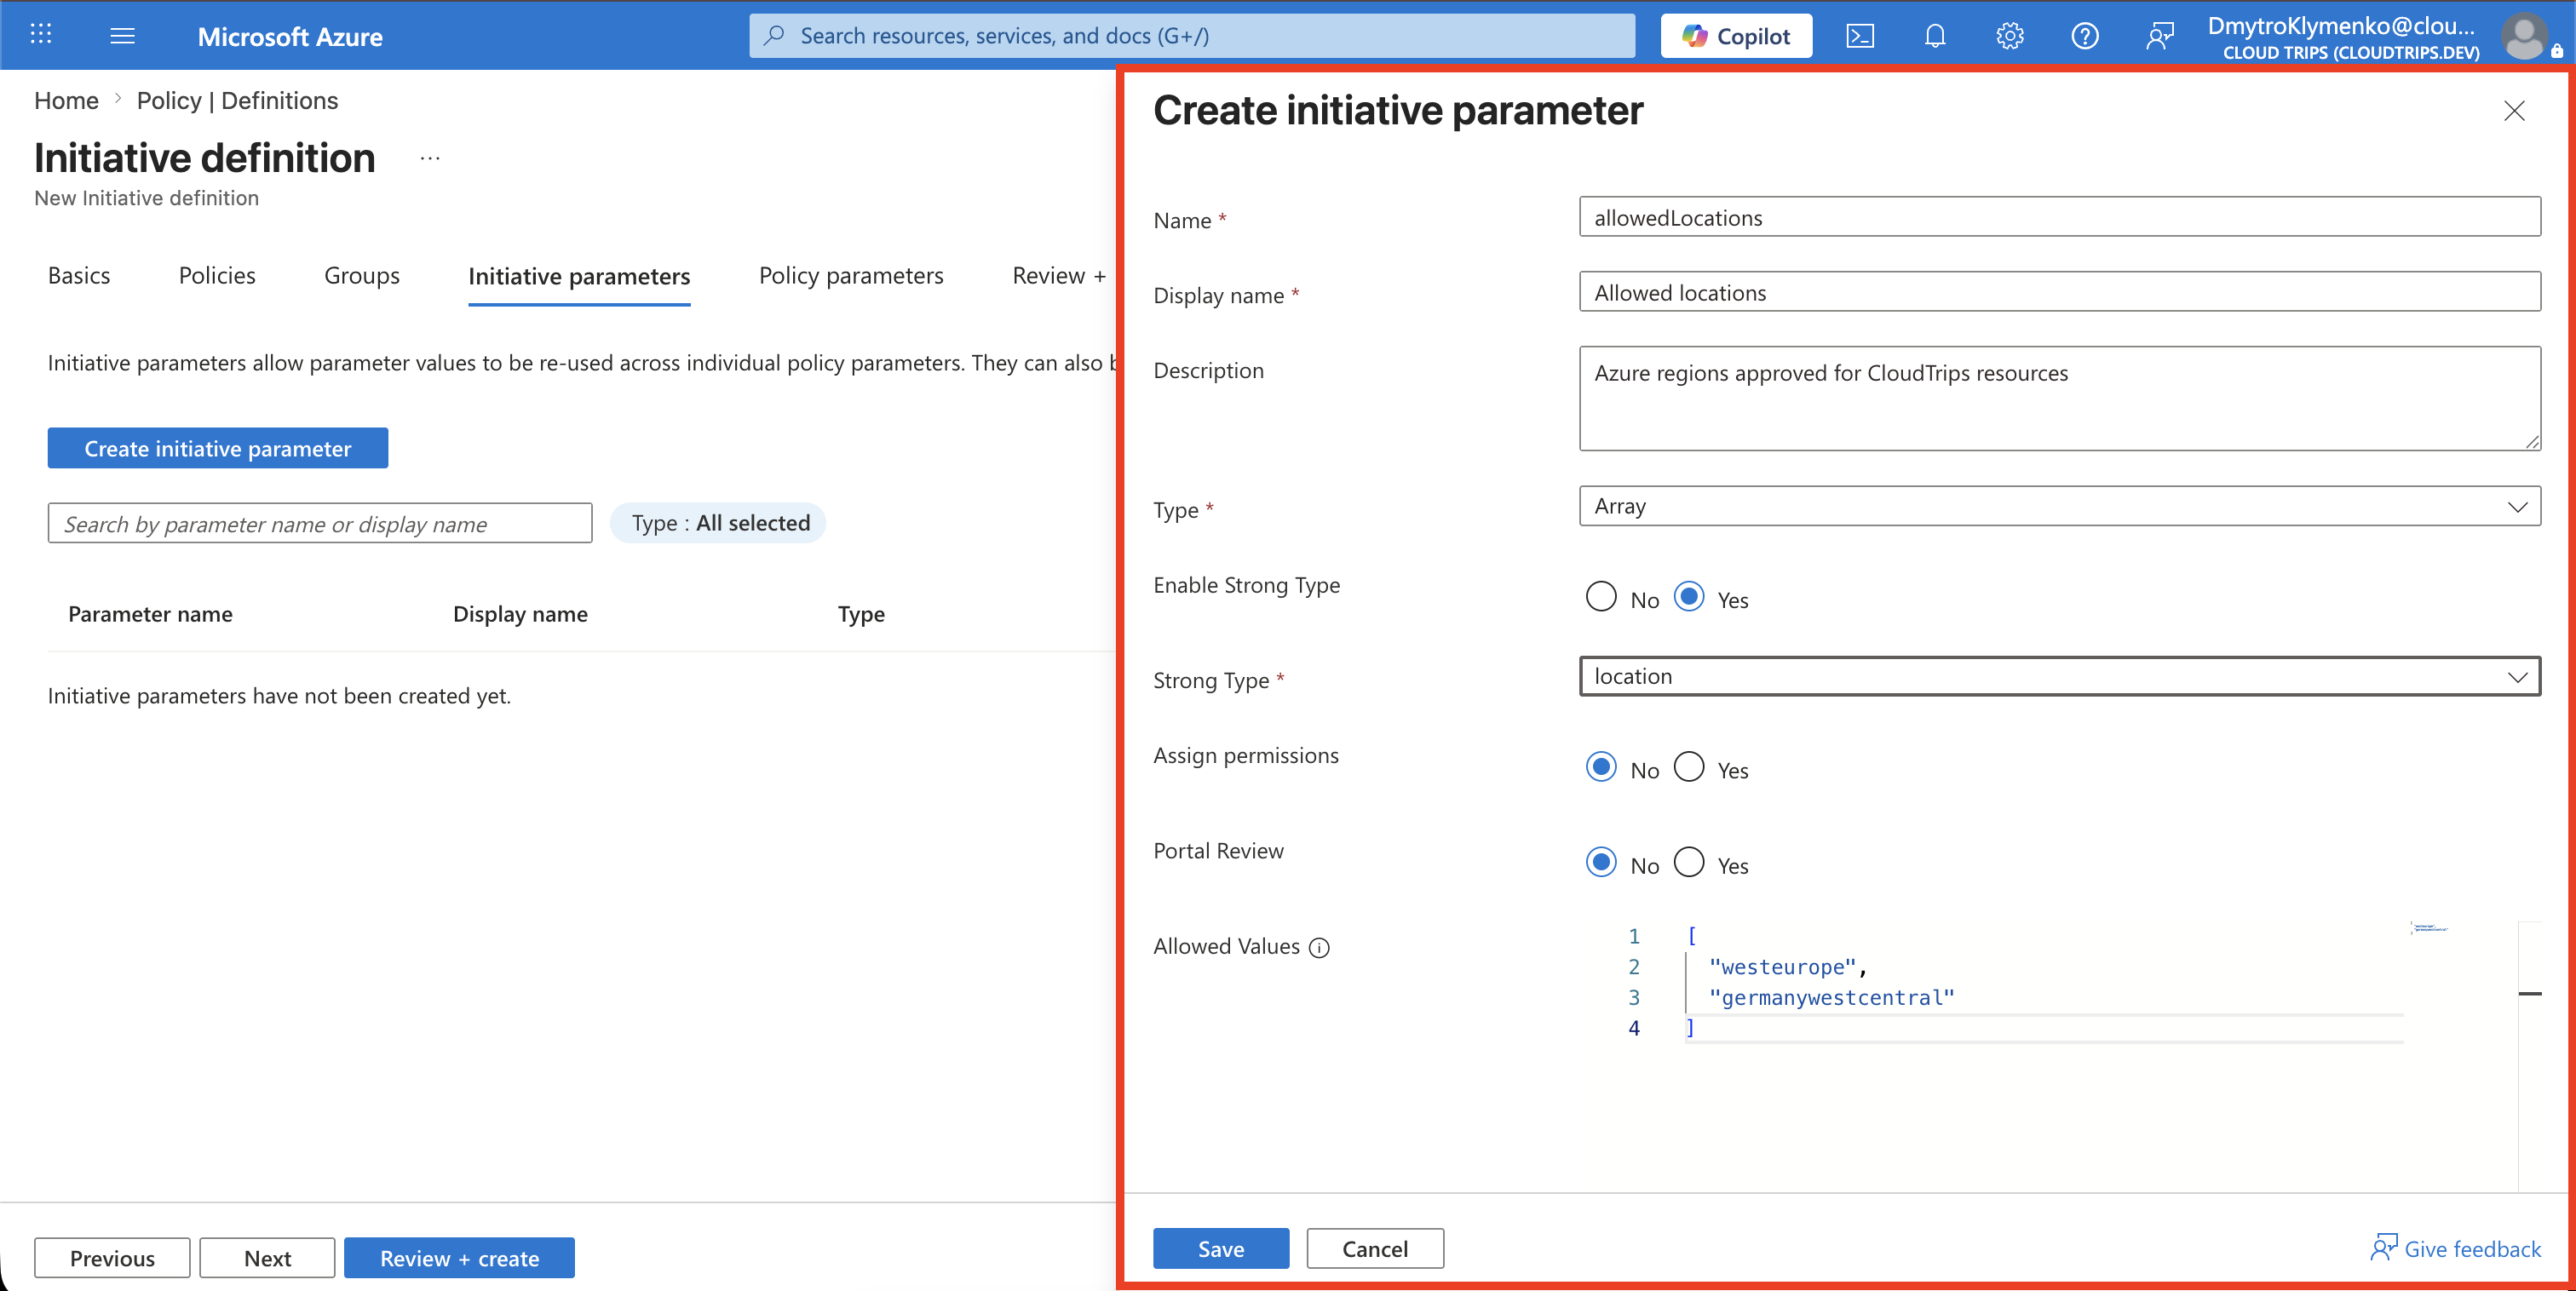Focus the Name field with allowedLocations
This screenshot has height=1291, width=2576.
click(x=2060, y=217)
